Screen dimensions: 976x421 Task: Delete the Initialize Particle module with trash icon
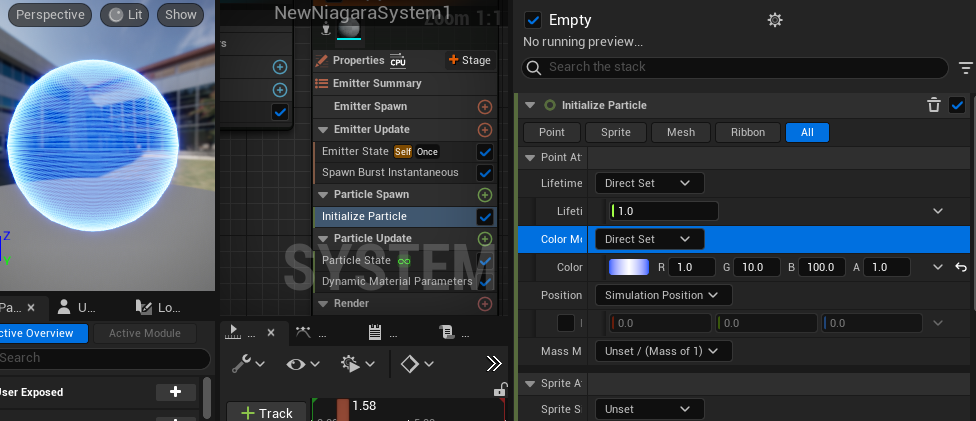tap(934, 105)
